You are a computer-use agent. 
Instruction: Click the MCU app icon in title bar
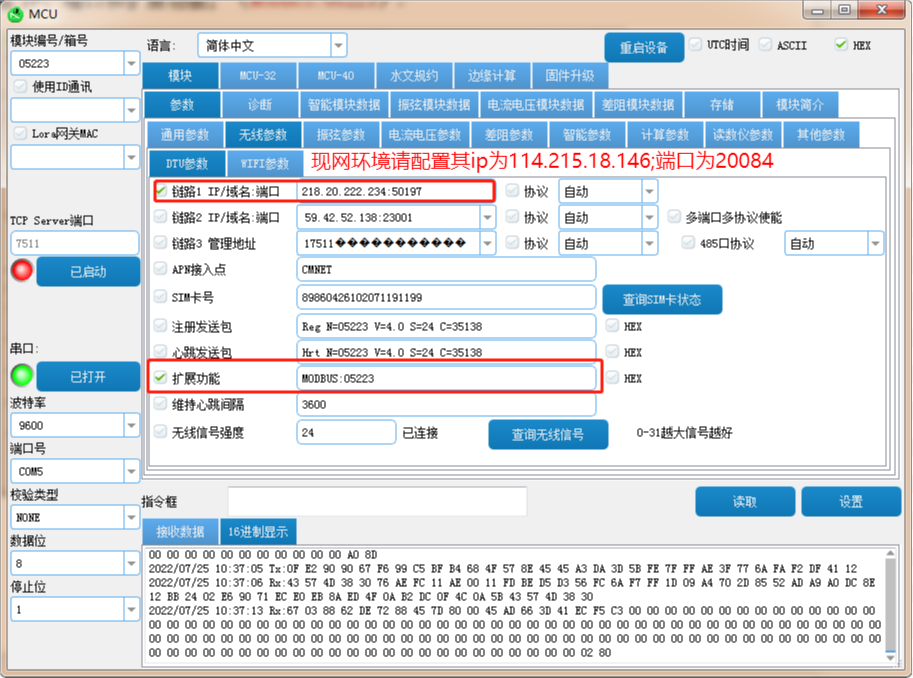(x=16, y=13)
